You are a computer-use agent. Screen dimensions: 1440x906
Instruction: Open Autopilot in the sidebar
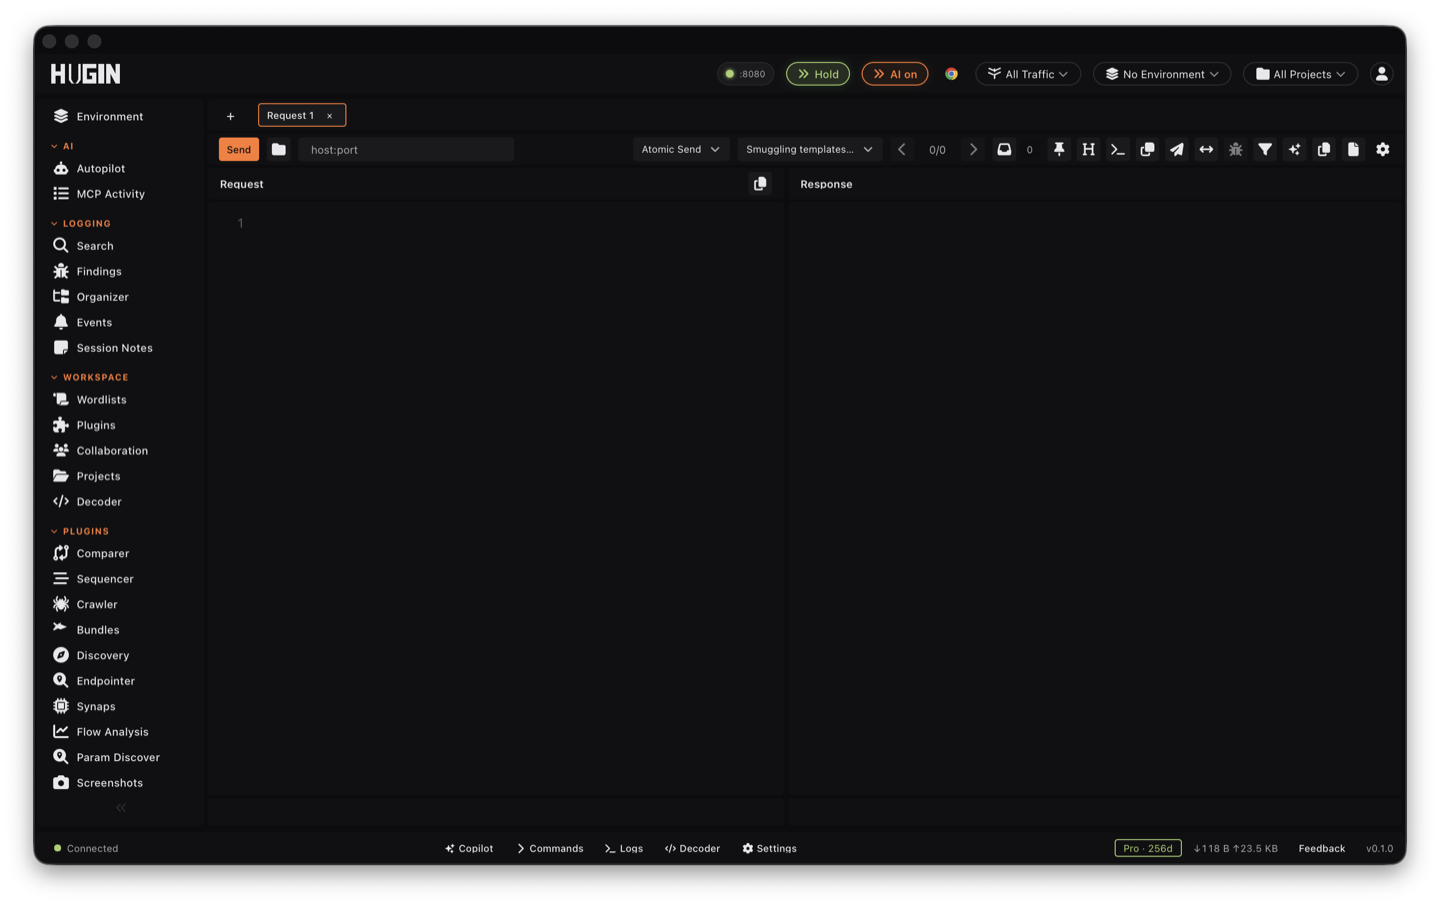[100, 168]
